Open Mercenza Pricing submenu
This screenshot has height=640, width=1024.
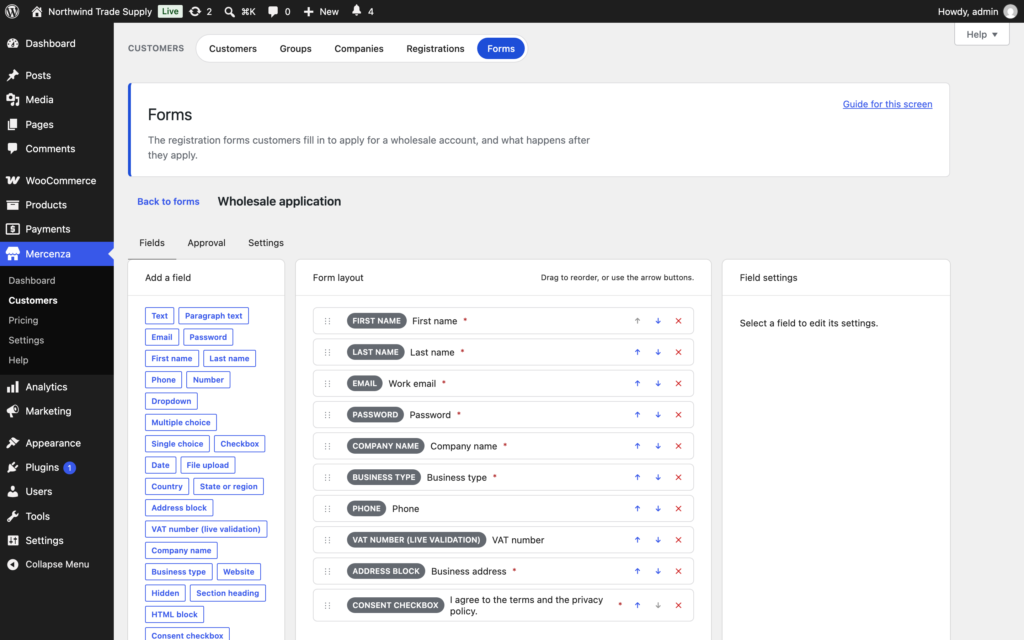pos(24,320)
